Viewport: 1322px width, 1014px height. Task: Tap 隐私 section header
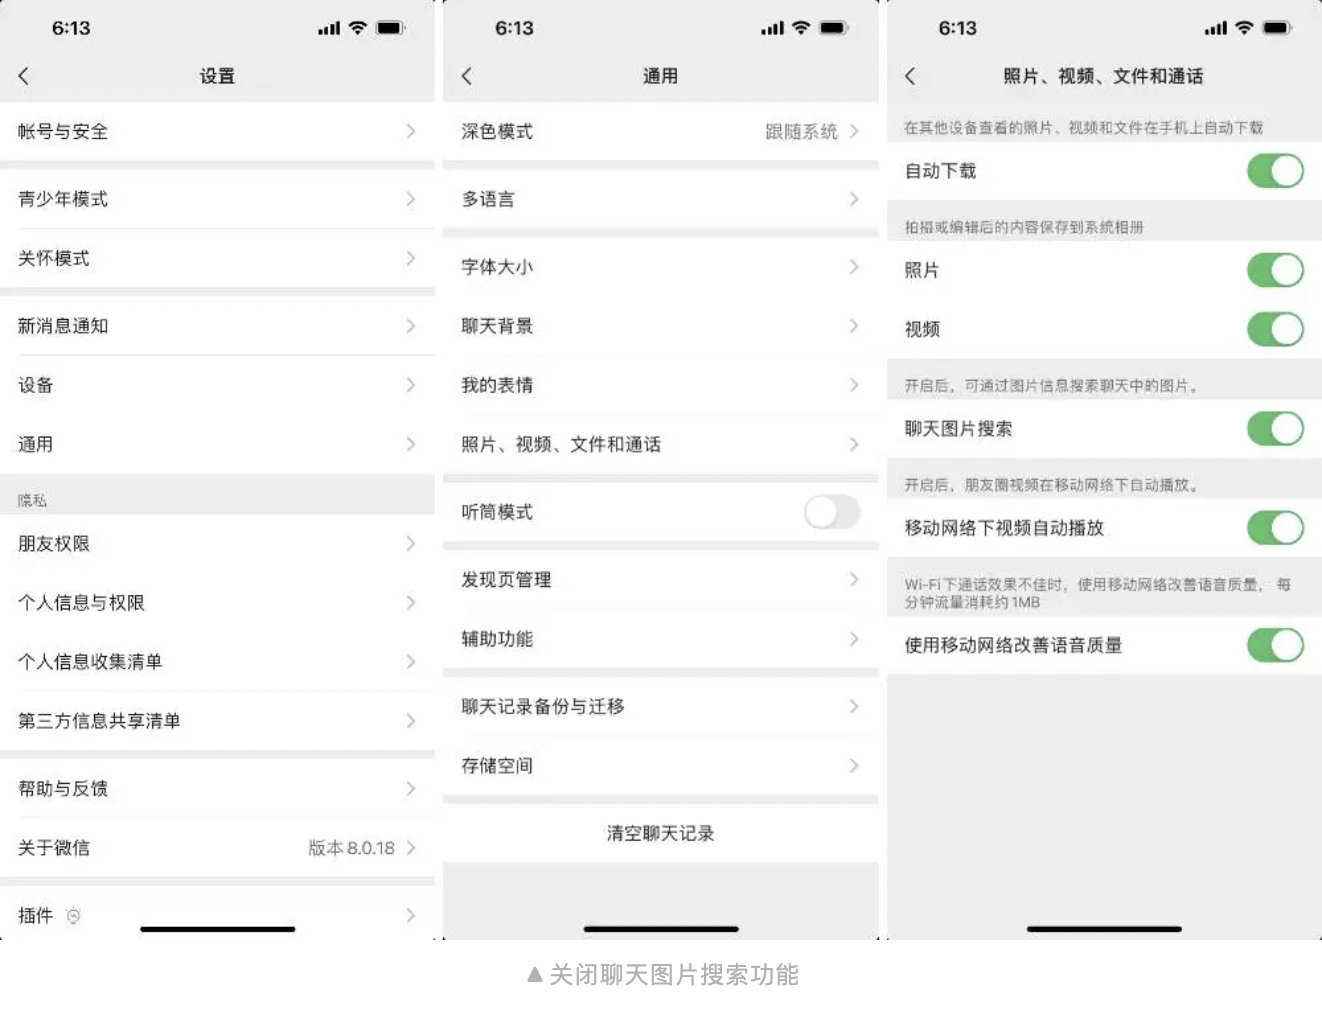click(32, 500)
